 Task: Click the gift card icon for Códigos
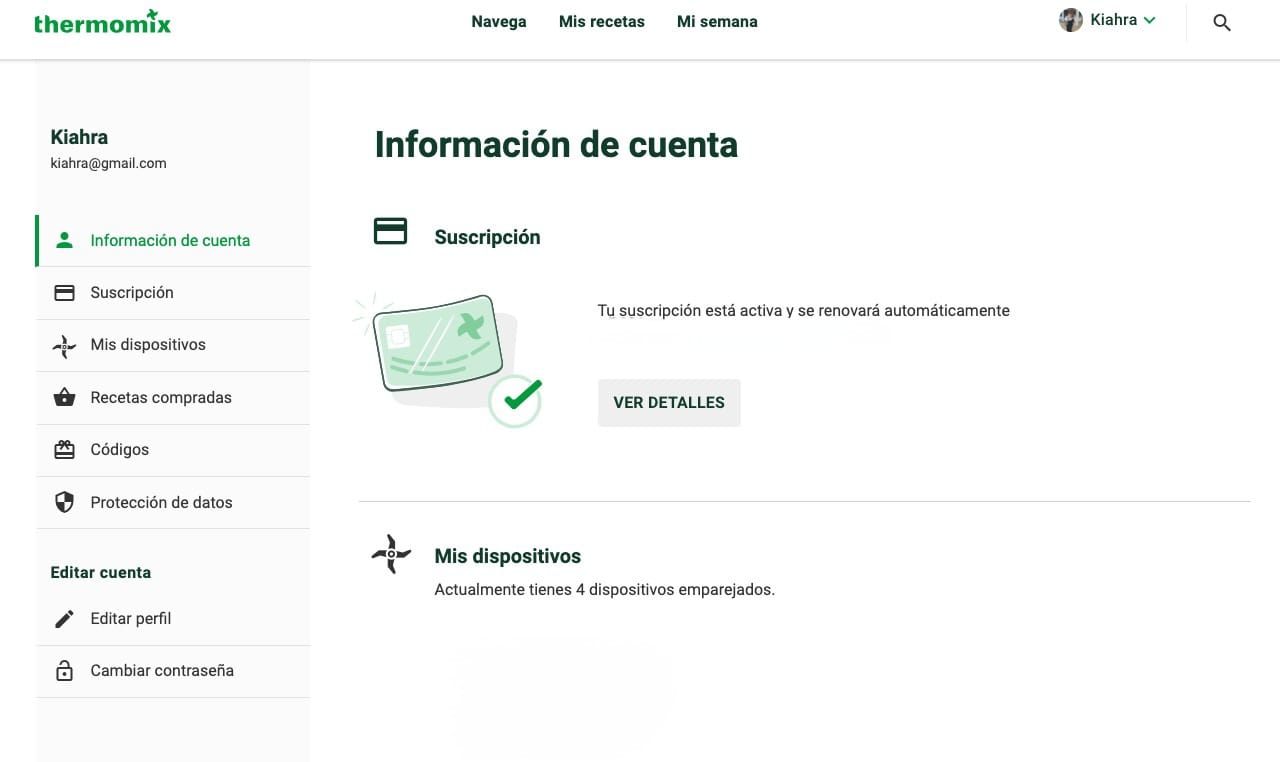click(x=64, y=450)
